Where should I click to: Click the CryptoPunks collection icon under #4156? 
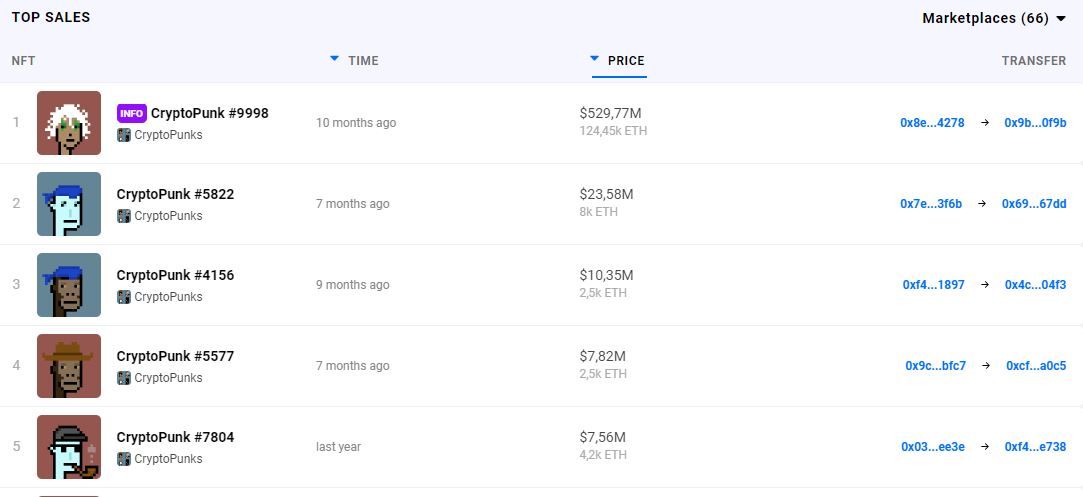pyautogui.click(x=124, y=297)
